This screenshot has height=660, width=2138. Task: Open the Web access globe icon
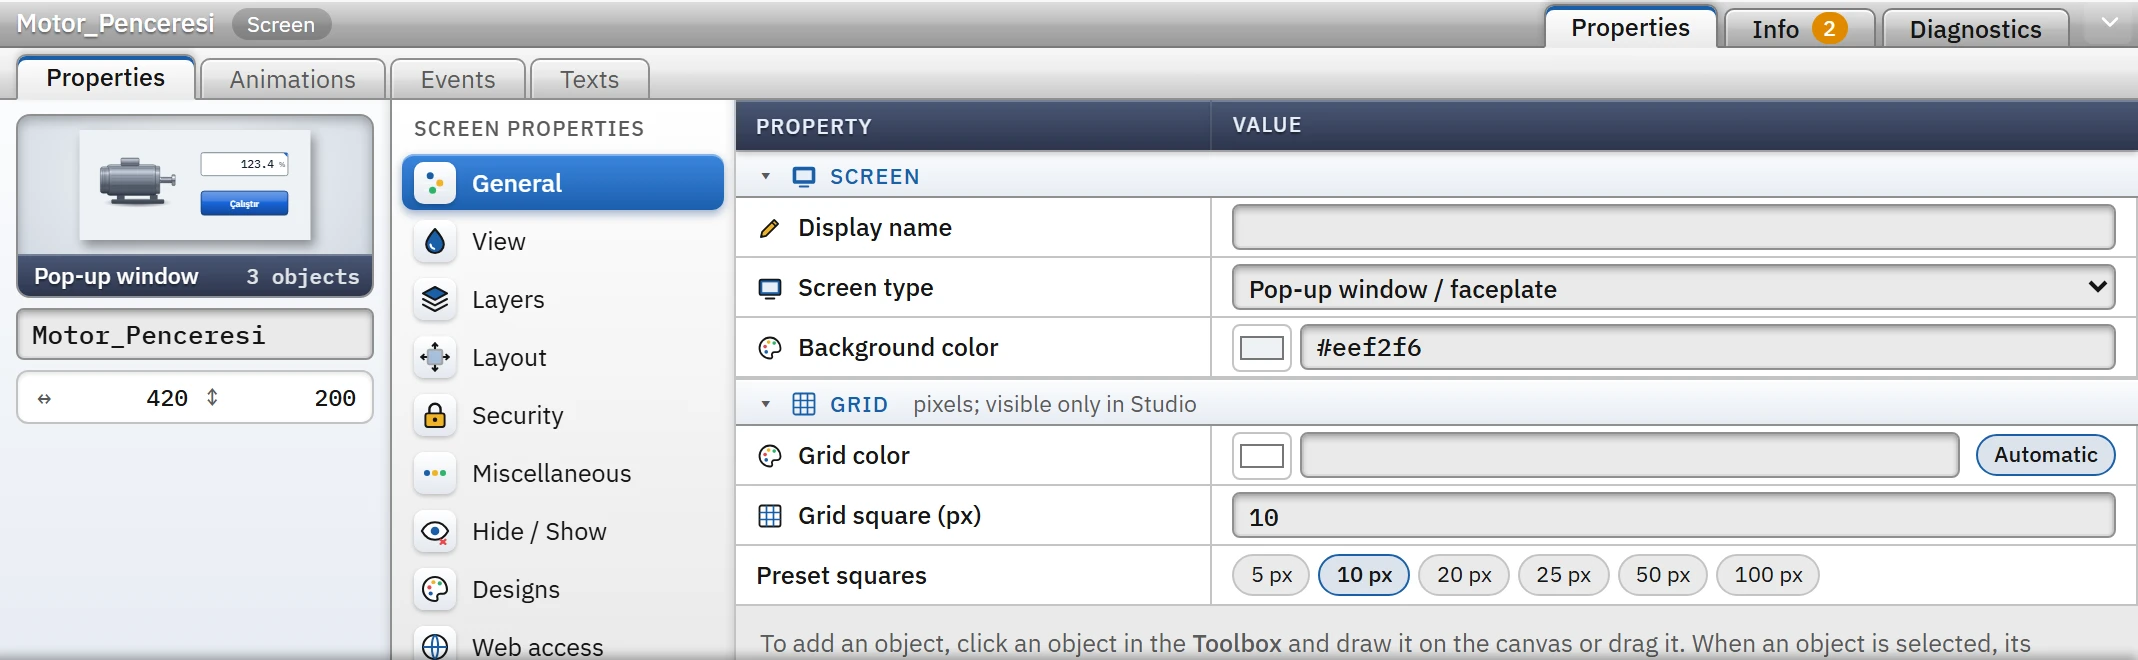435,645
